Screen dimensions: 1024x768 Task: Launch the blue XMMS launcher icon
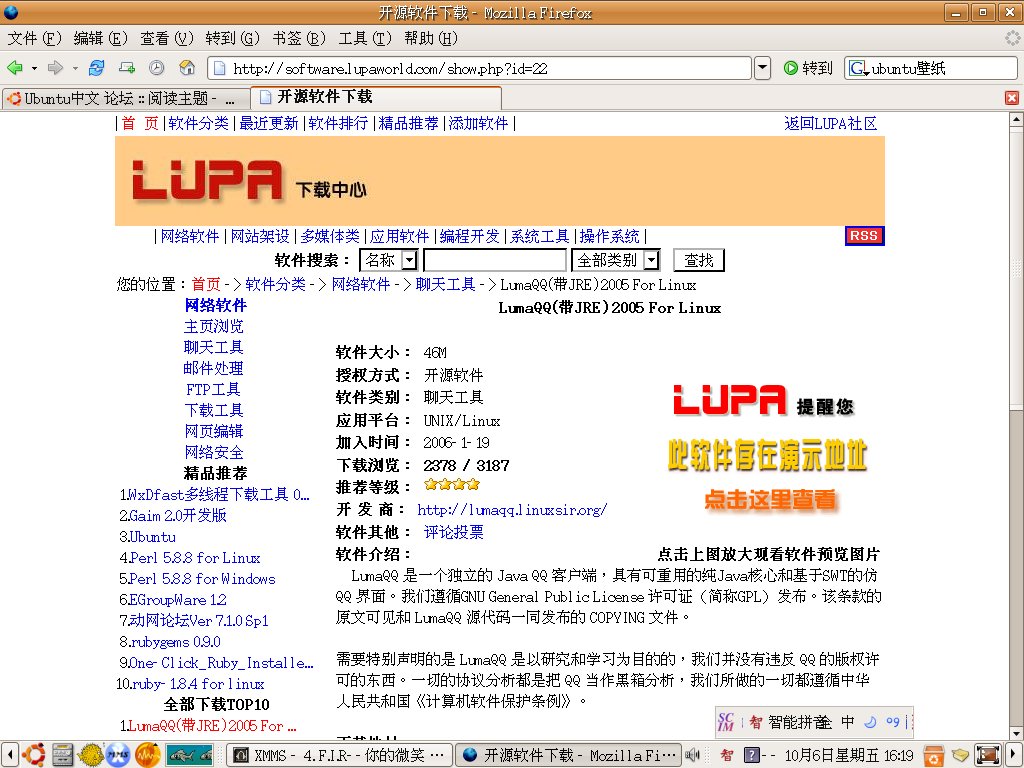(118, 755)
